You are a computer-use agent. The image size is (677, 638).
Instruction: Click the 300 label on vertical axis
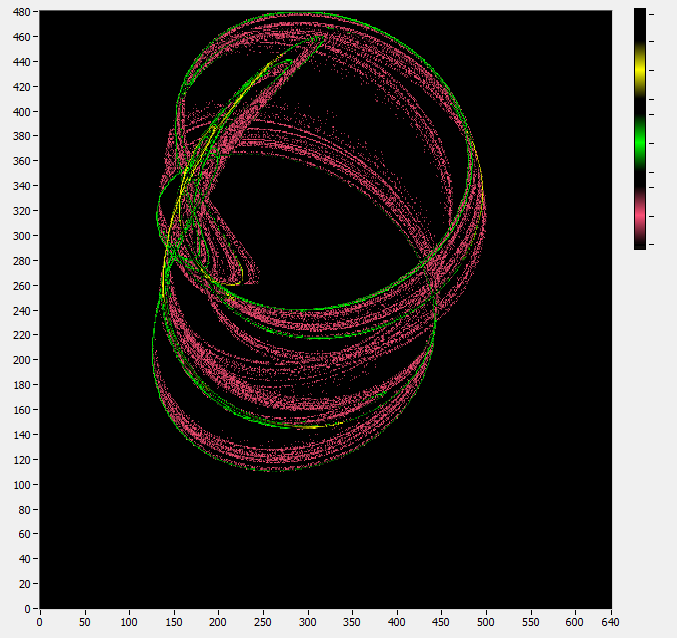[x=22, y=236]
